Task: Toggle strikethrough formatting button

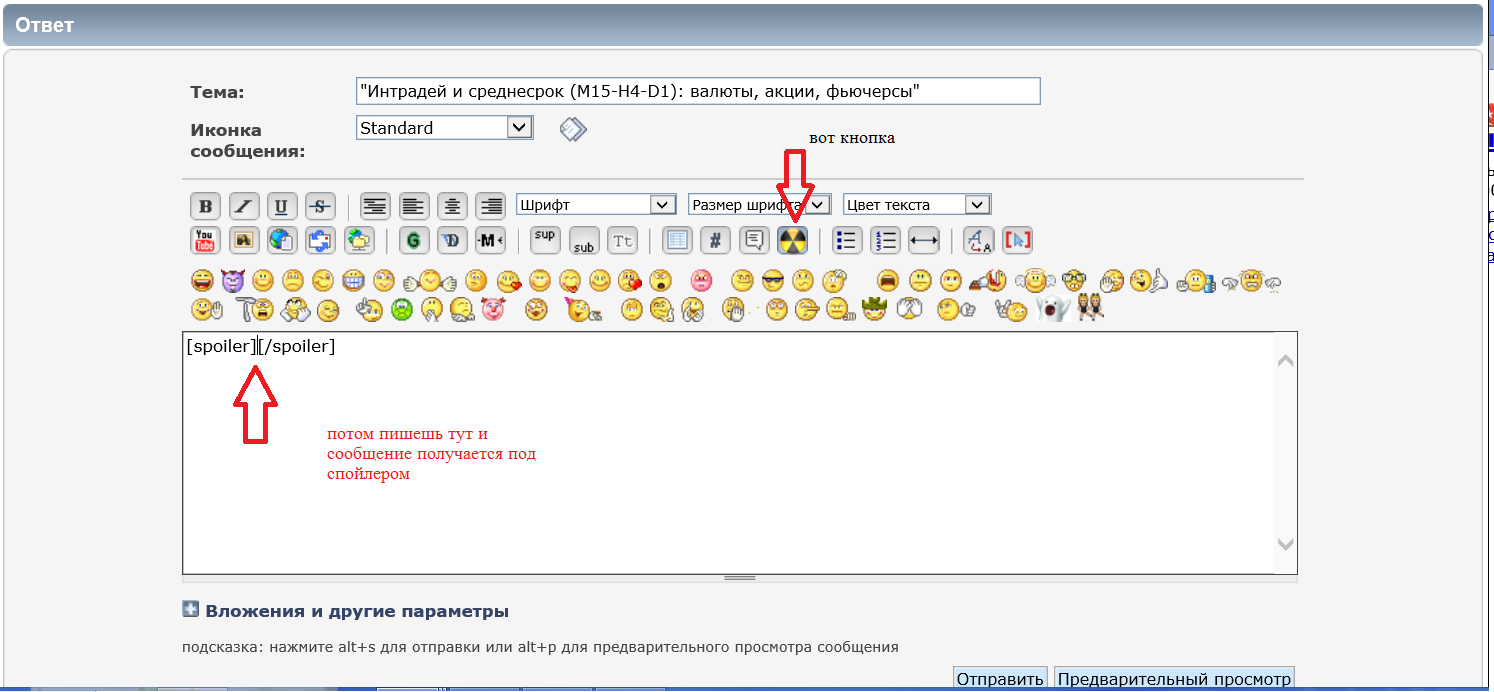Action: [x=319, y=206]
